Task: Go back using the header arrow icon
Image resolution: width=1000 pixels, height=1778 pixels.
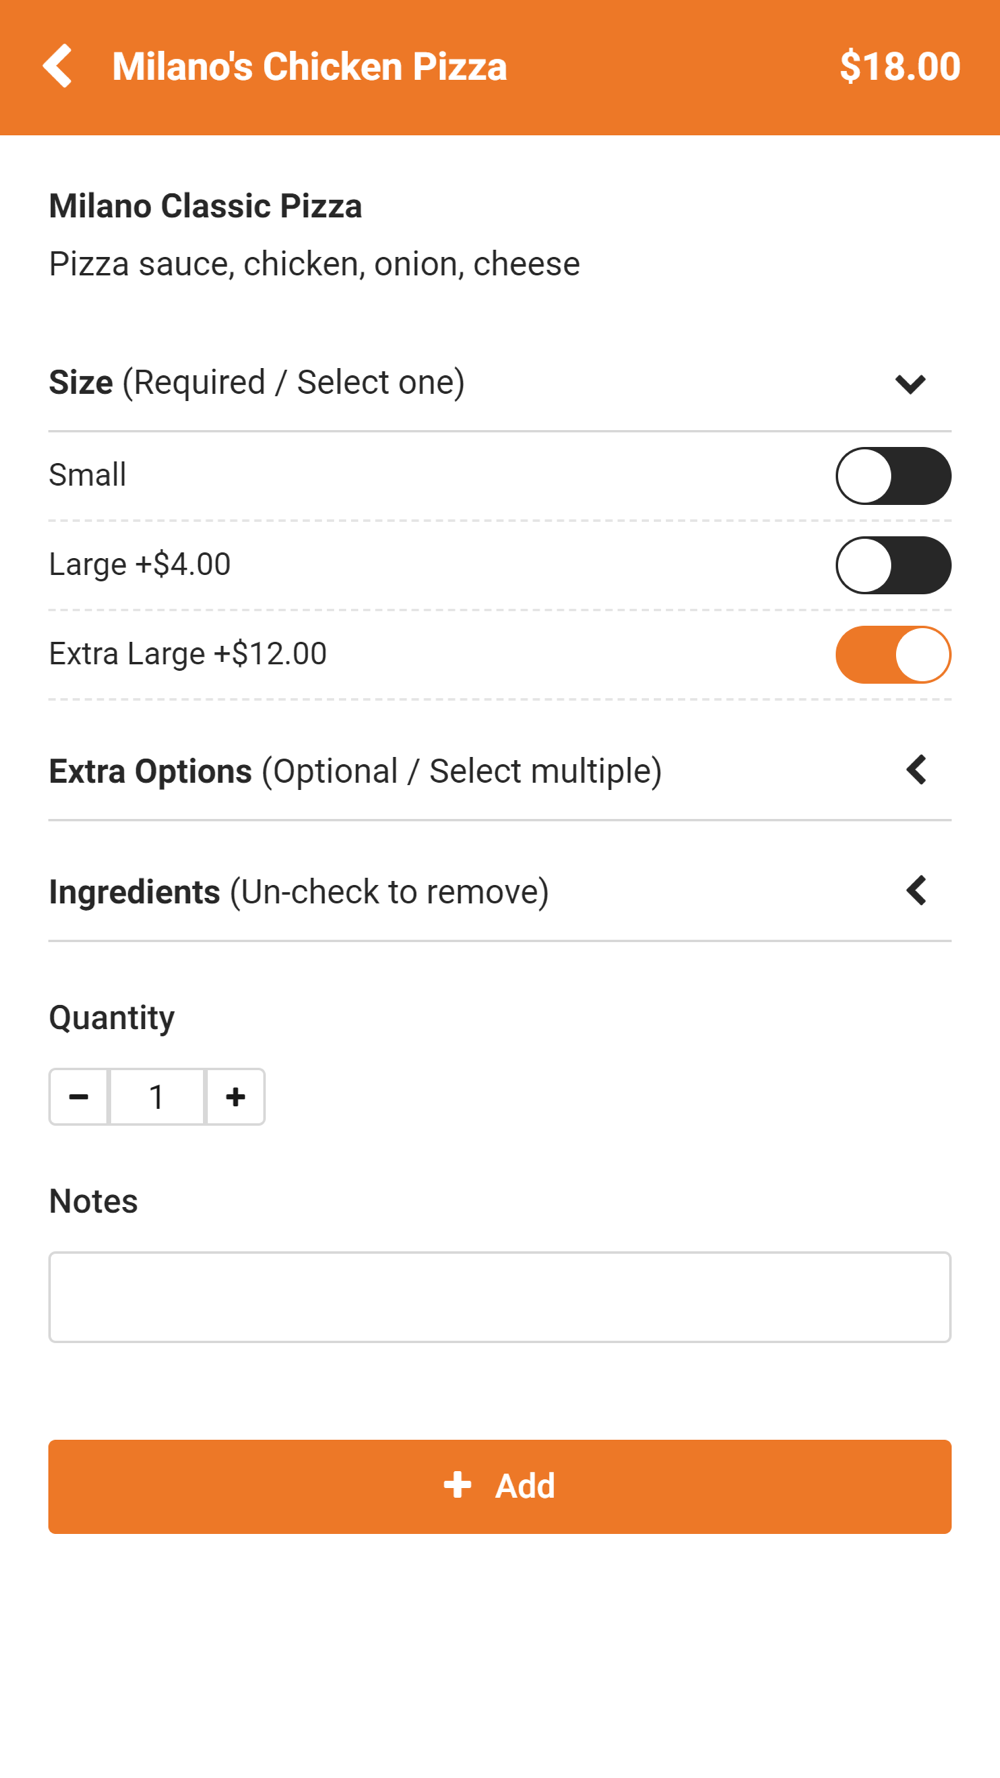Action: pyautogui.click(x=58, y=66)
